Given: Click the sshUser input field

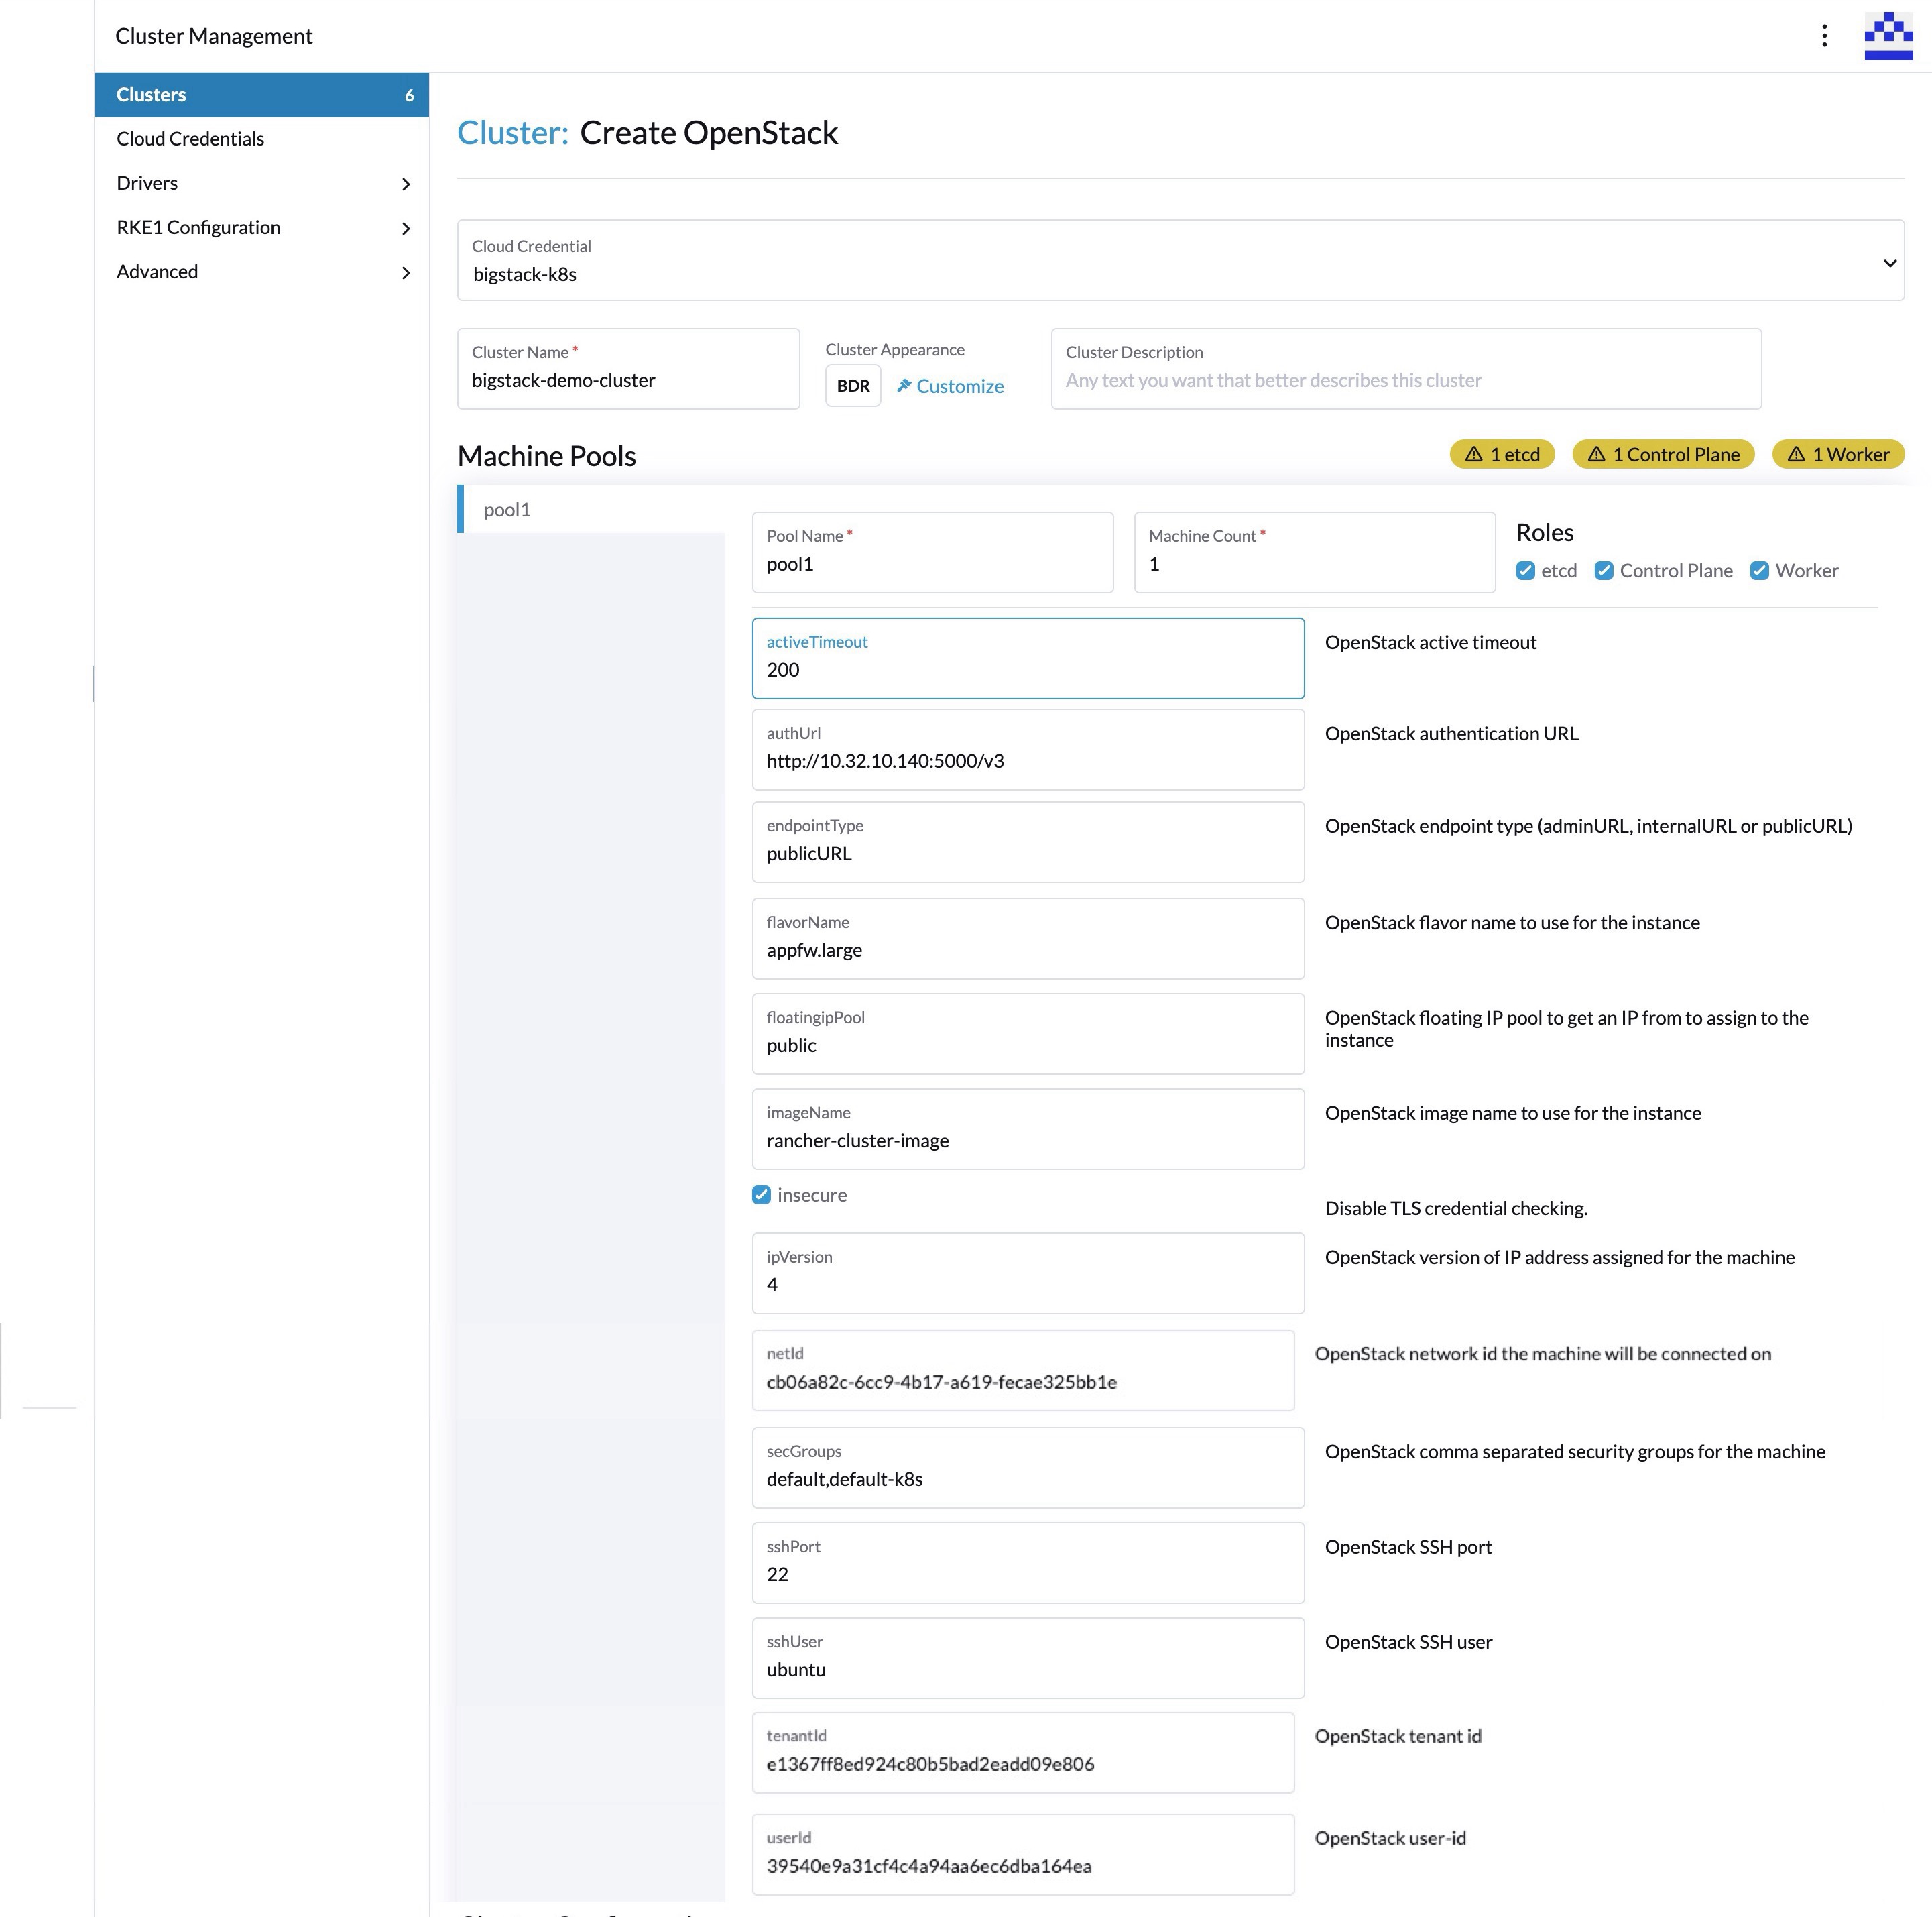Looking at the screenshot, I should [x=1028, y=1658].
